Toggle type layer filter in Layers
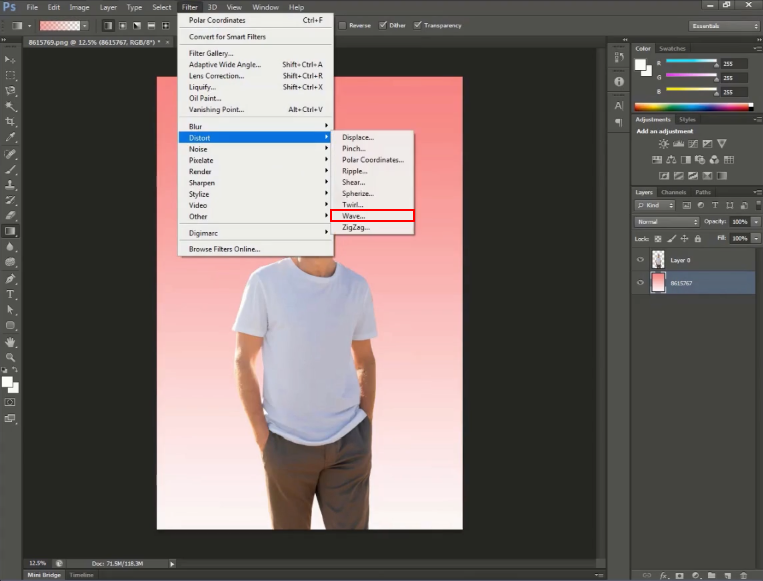Viewport: 763px width, 581px height. click(715, 205)
